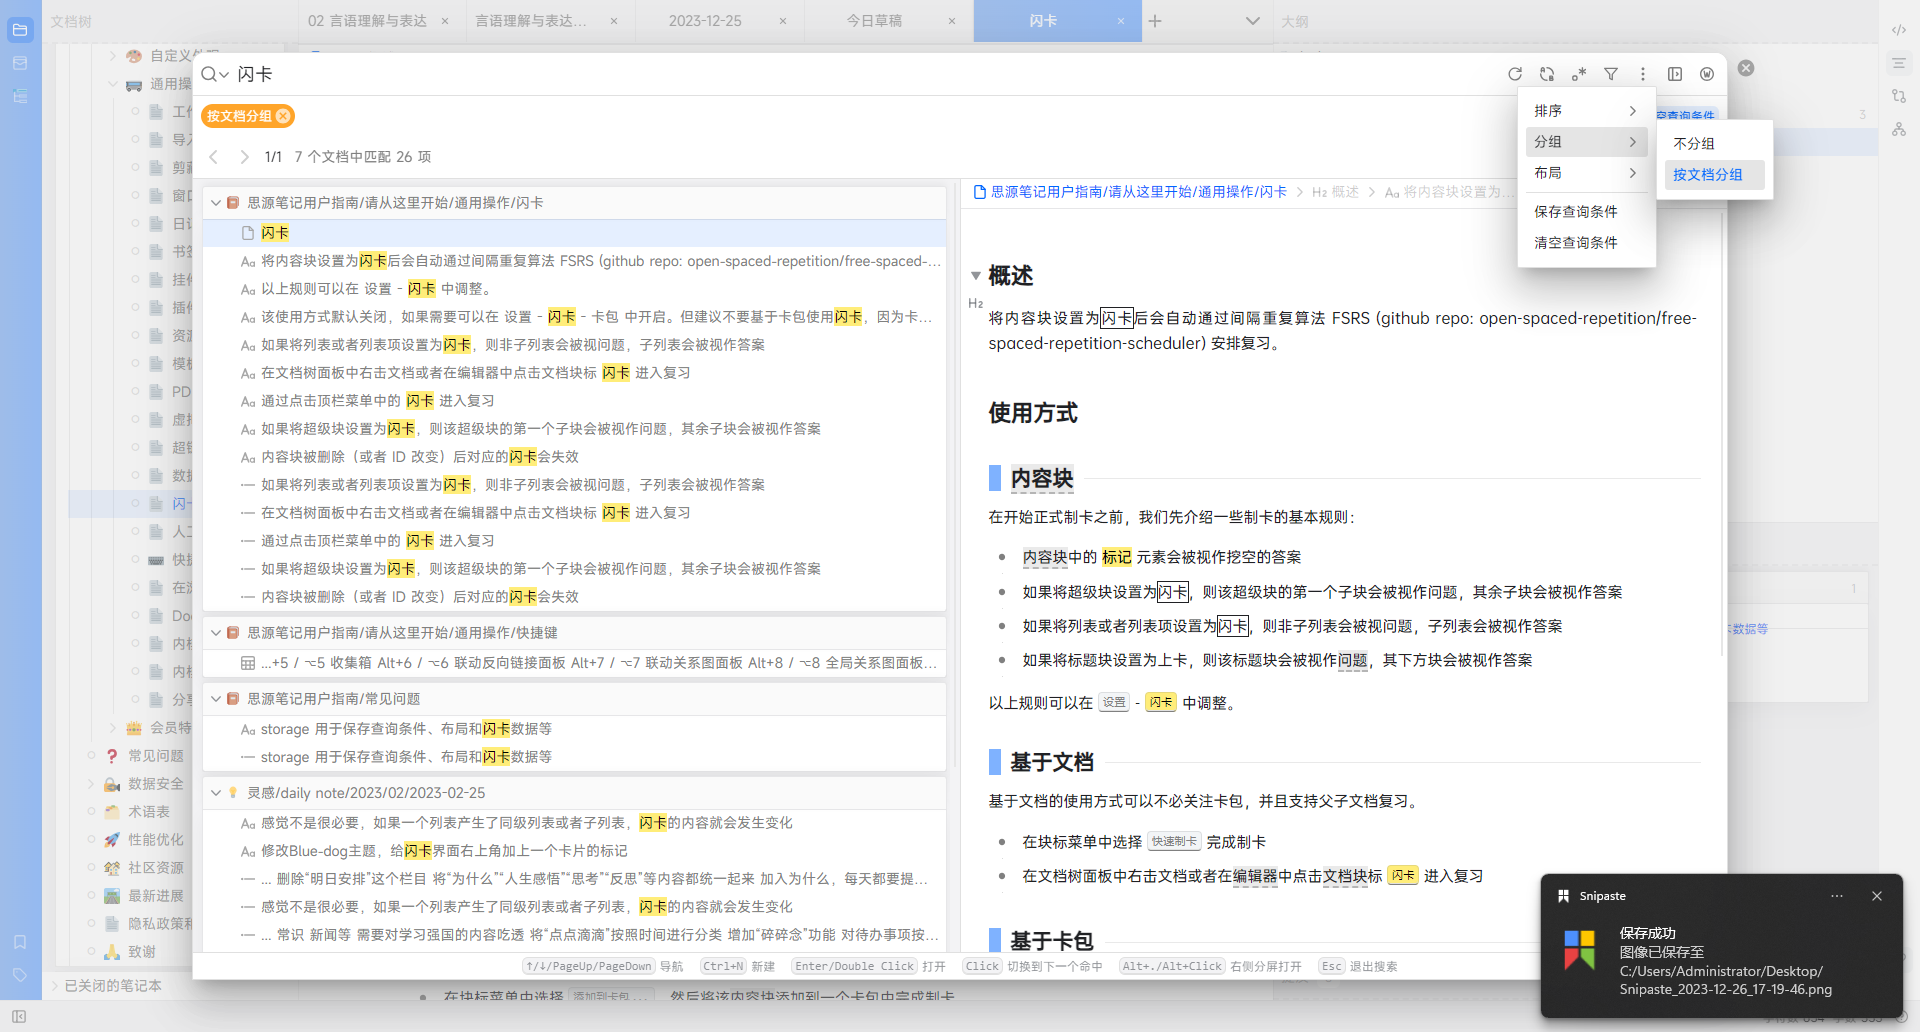
Task: Click the breadcrumb link to 通用操作/闪卡 document
Action: (1138, 192)
